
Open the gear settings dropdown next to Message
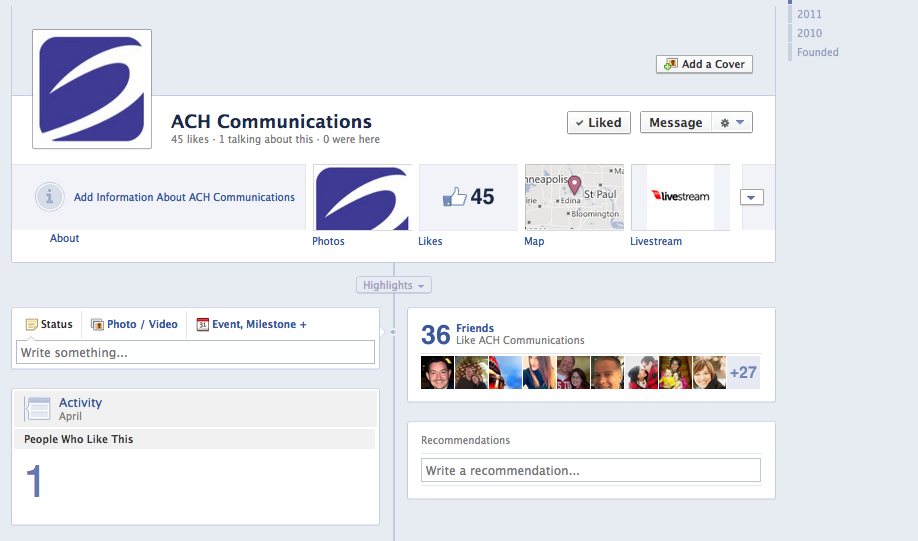tap(732, 122)
